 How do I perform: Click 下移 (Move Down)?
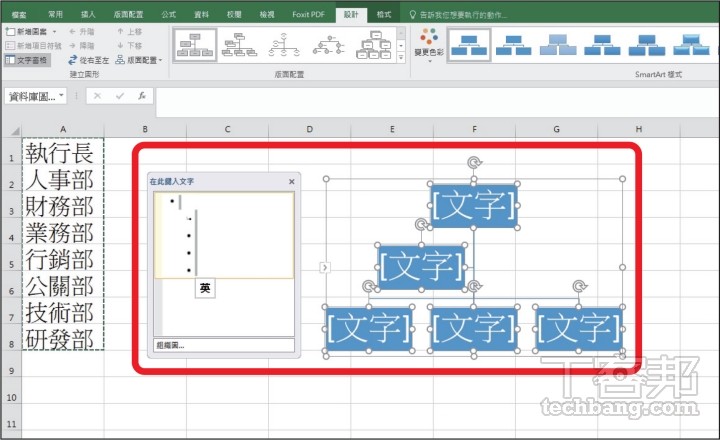(x=129, y=45)
